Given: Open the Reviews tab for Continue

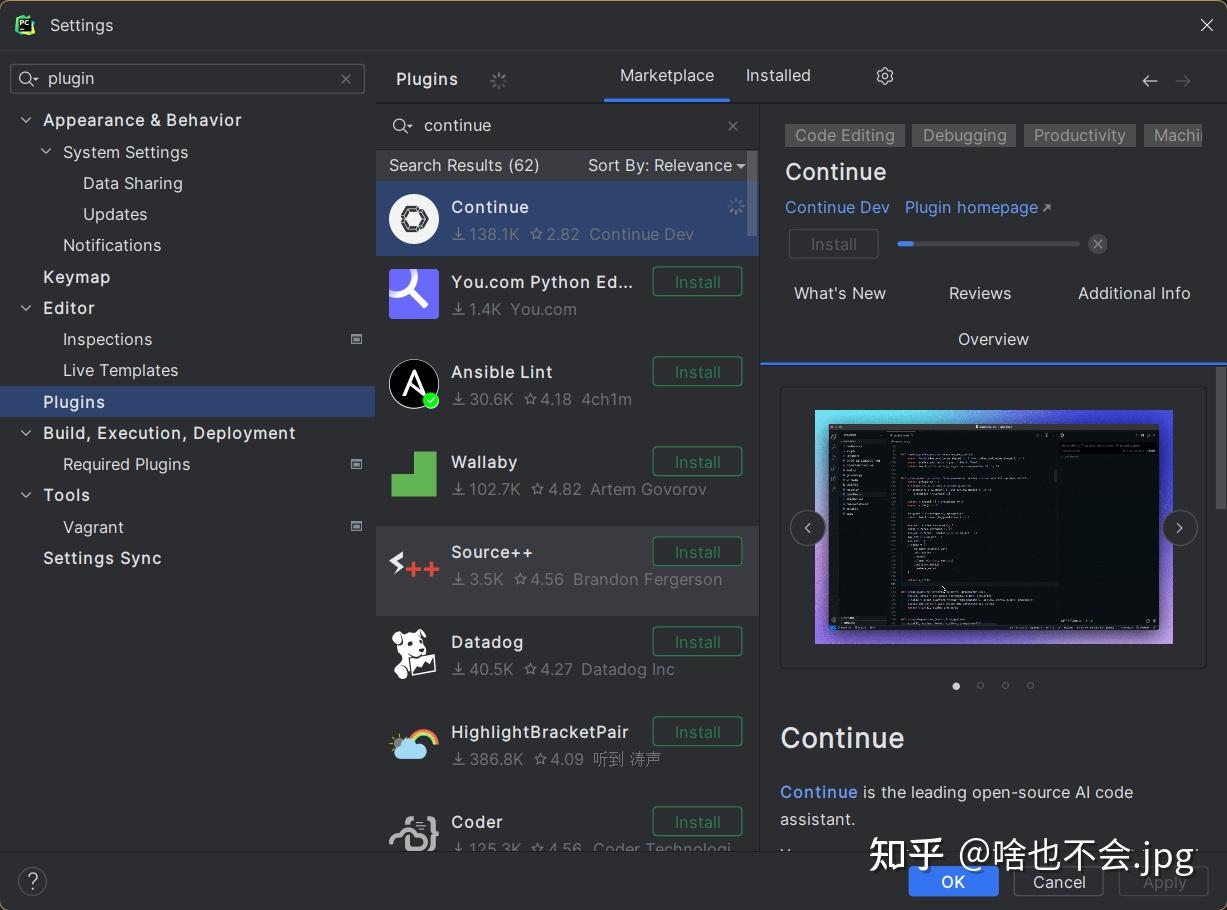Looking at the screenshot, I should (x=979, y=293).
